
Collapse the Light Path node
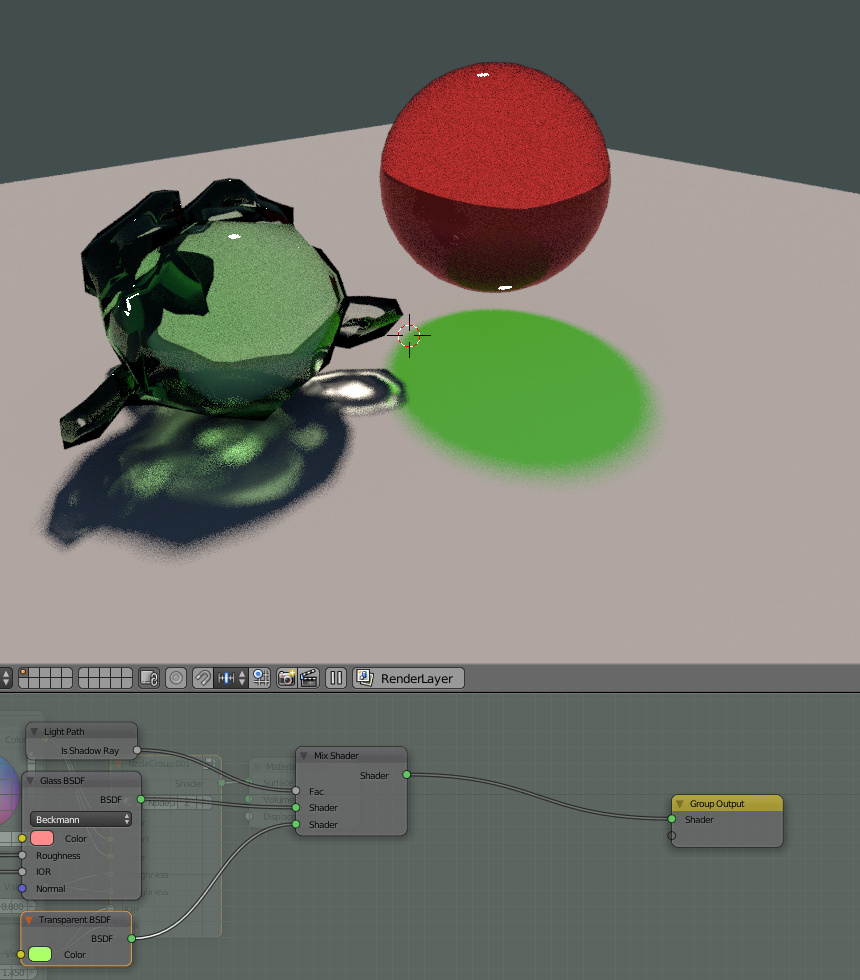[x=34, y=731]
